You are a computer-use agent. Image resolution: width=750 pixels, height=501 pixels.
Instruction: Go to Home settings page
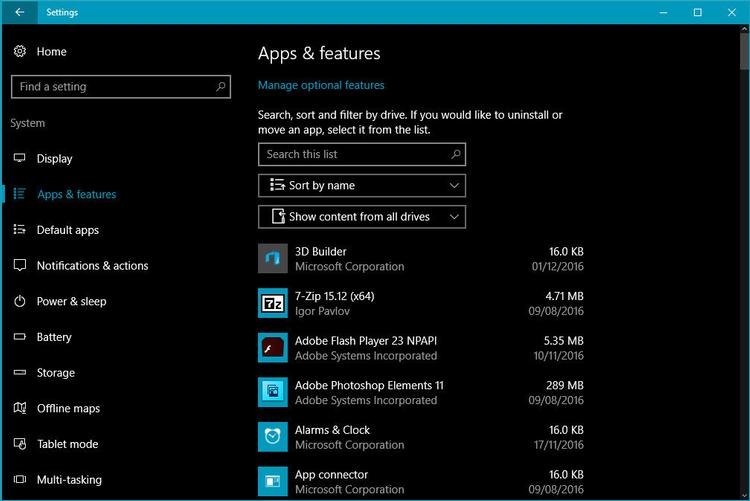tap(52, 52)
